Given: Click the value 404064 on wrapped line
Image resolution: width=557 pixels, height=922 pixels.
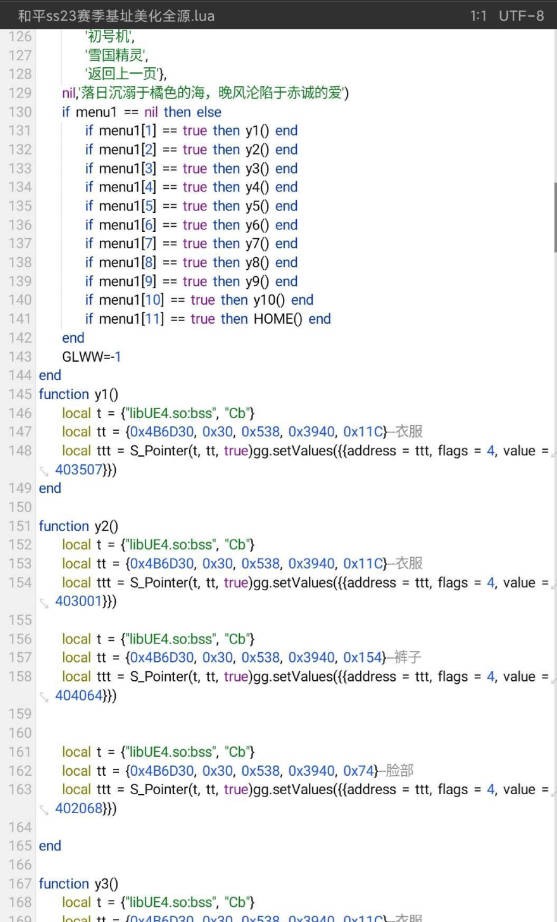Looking at the screenshot, I should [79, 695].
